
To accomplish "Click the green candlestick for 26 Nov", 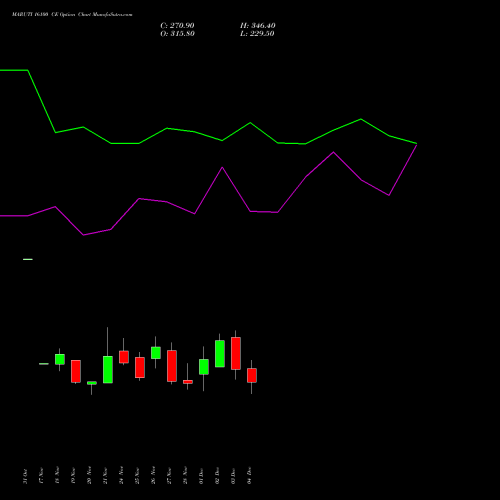I will click(156, 353).
